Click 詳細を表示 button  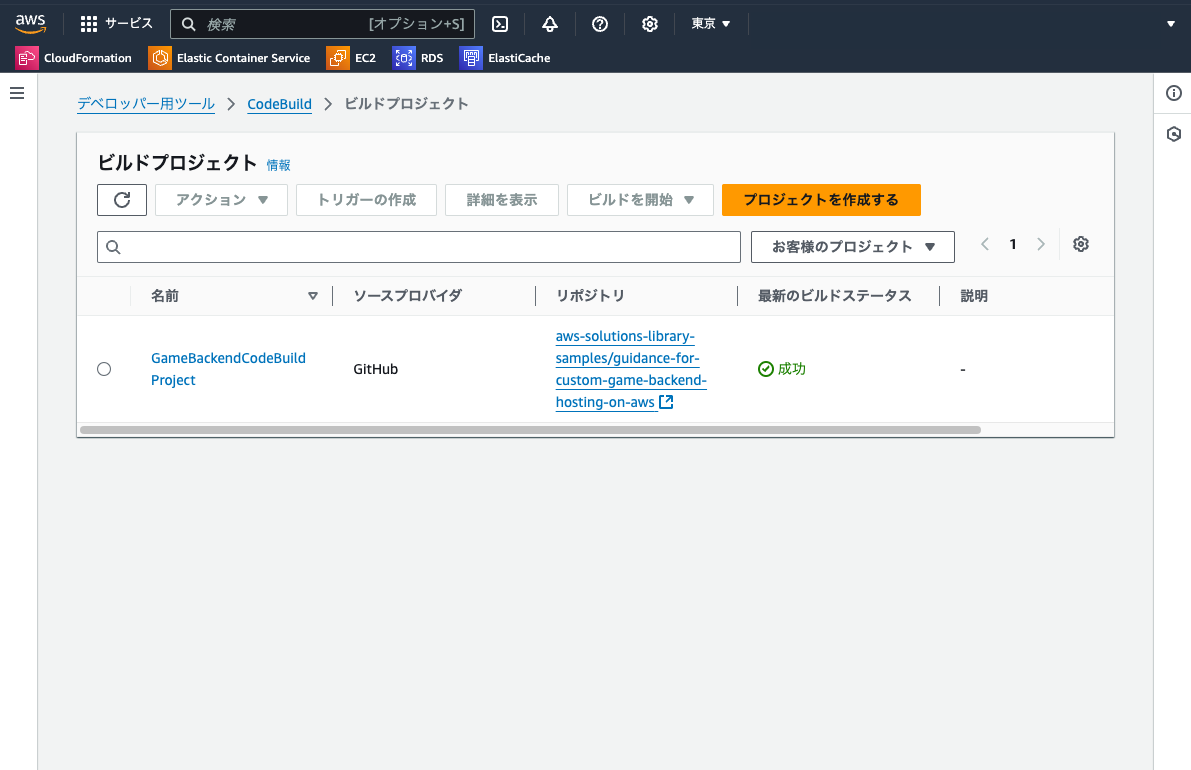[501, 200]
